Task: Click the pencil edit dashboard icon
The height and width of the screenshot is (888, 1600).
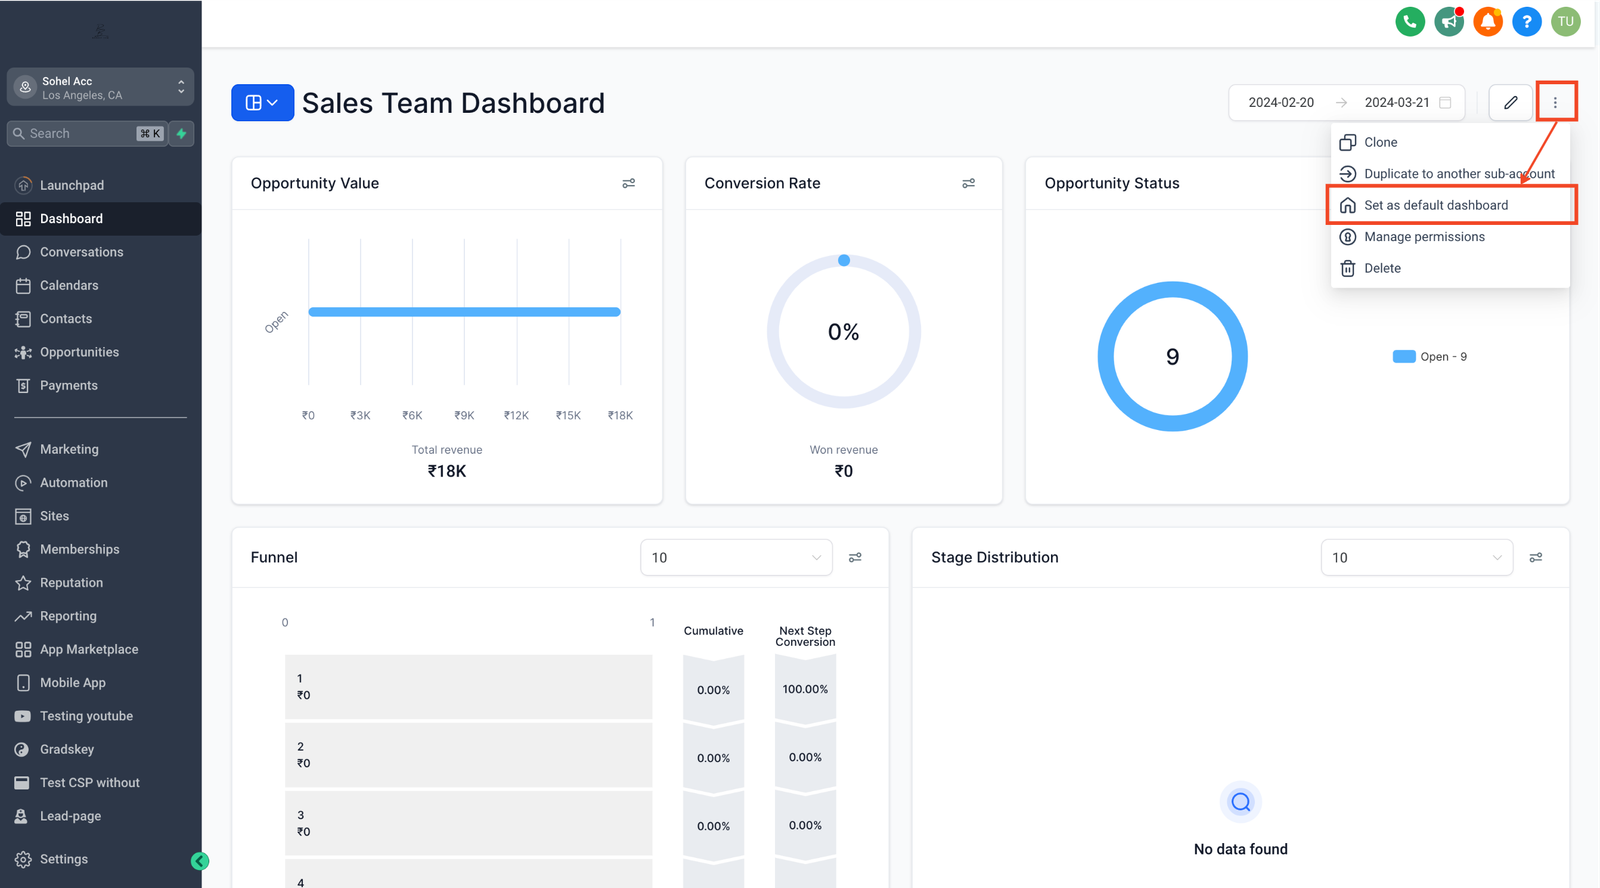Action: tap(1510, 102)
